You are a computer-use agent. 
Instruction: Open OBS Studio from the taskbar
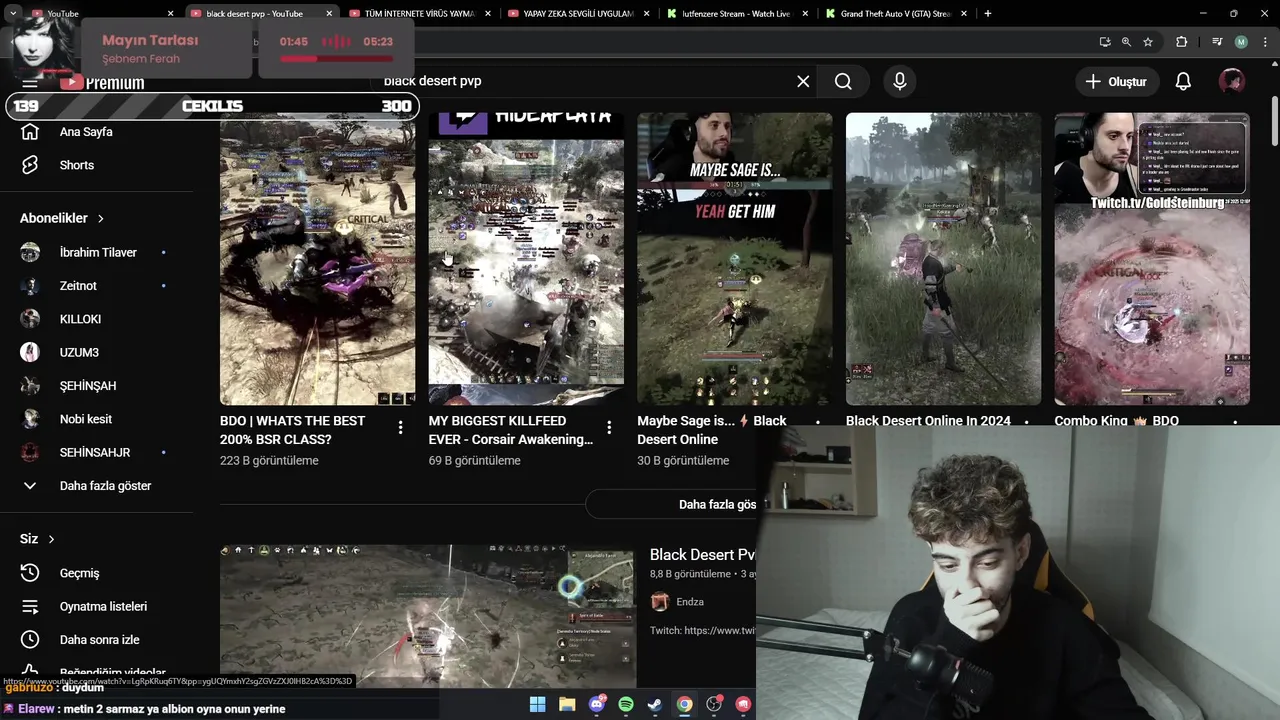click(714, 704)
